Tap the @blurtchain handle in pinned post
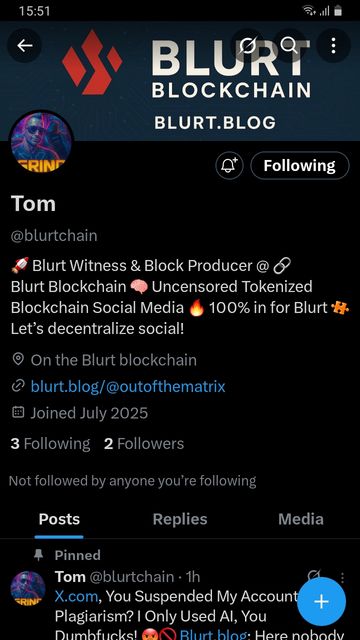360x640 pixels. [x=131, y=577]
